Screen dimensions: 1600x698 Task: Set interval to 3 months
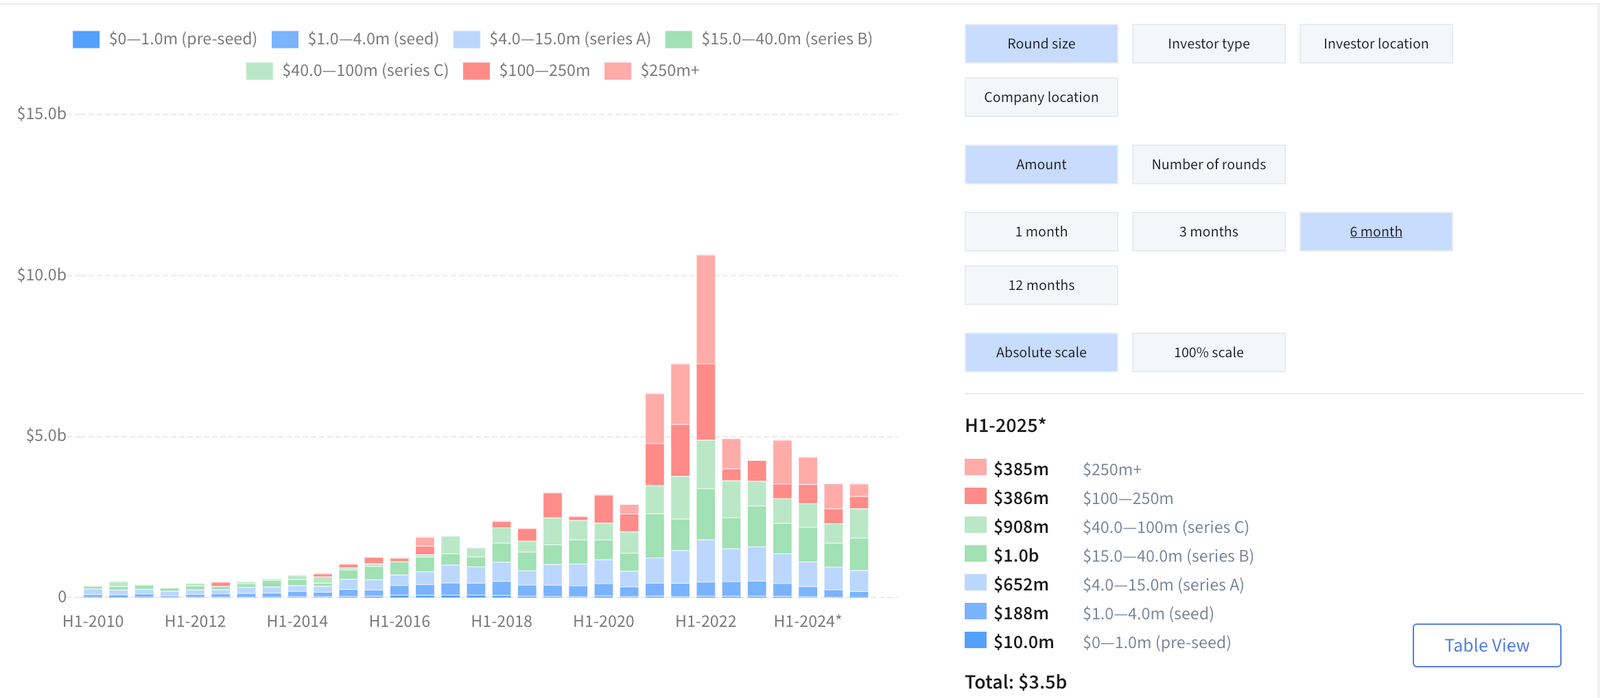(1208, 231)
